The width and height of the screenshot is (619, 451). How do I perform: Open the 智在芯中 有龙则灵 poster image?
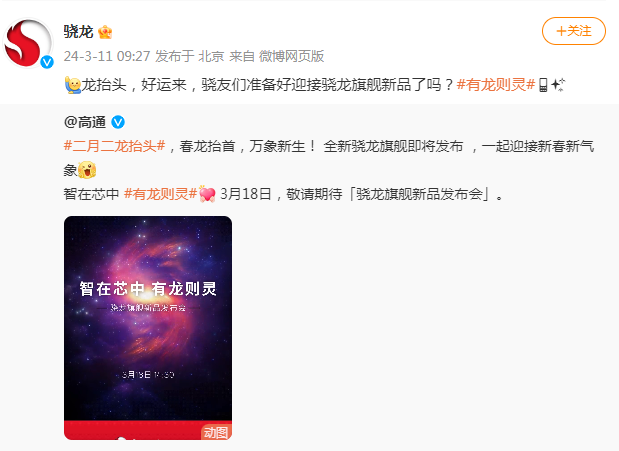pos(148,327)
